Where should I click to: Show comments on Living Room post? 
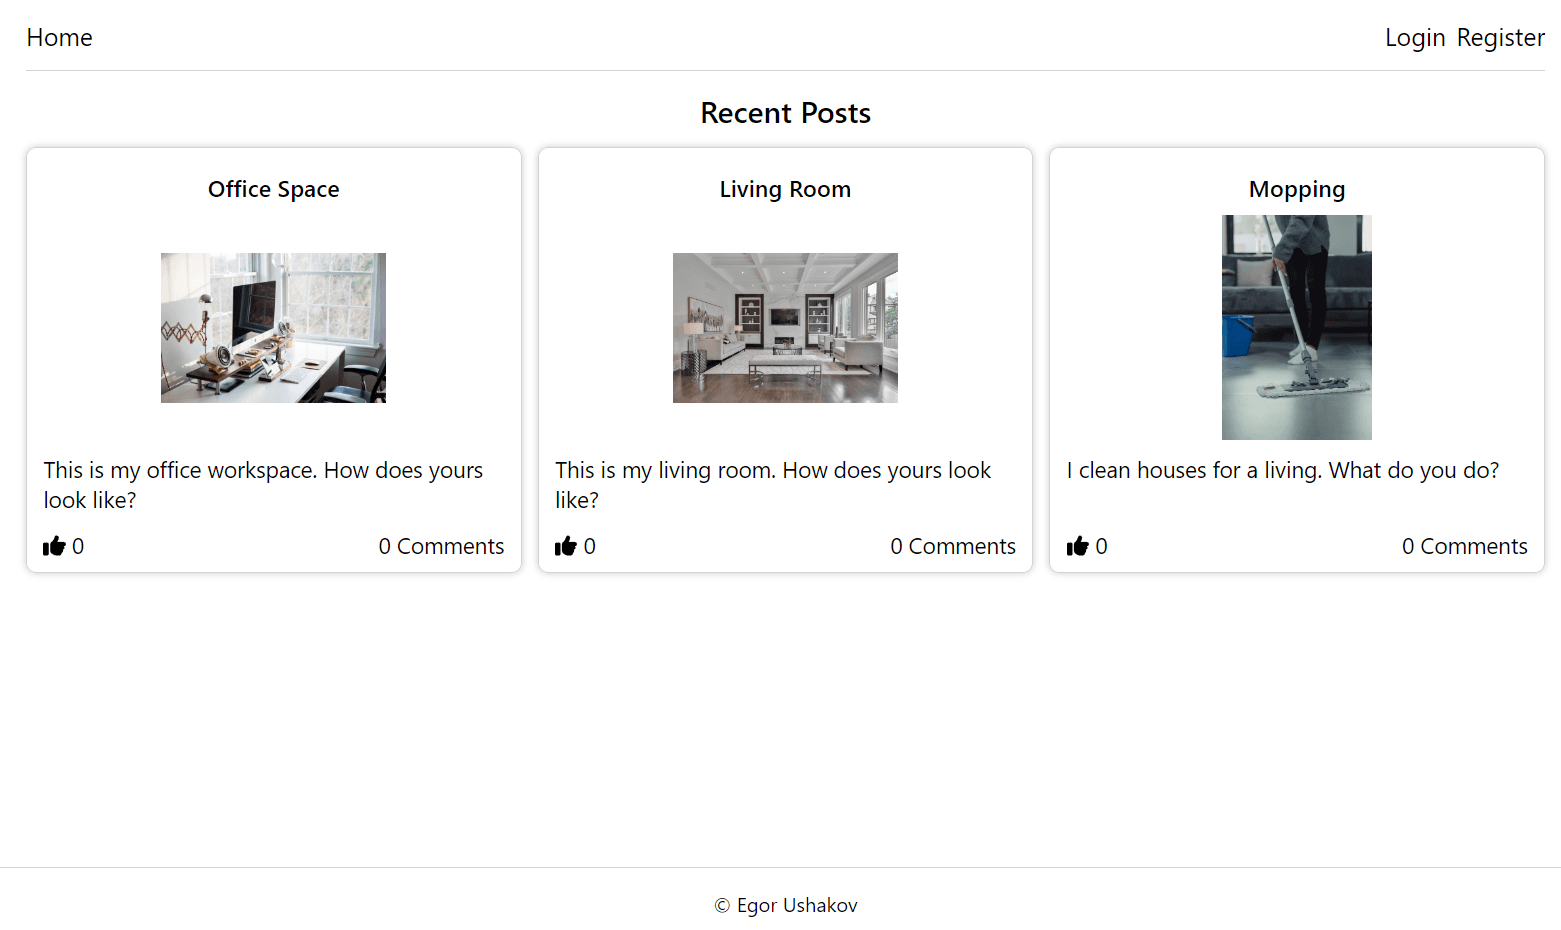coord(953,546)
